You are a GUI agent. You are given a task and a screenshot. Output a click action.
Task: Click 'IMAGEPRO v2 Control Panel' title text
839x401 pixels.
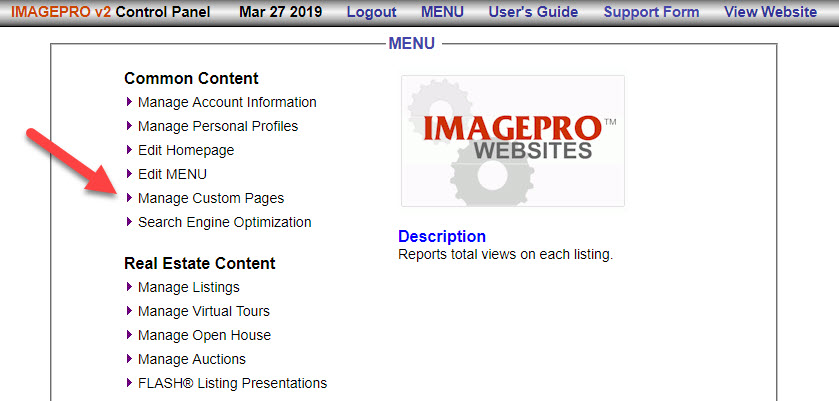pos(110,12)
